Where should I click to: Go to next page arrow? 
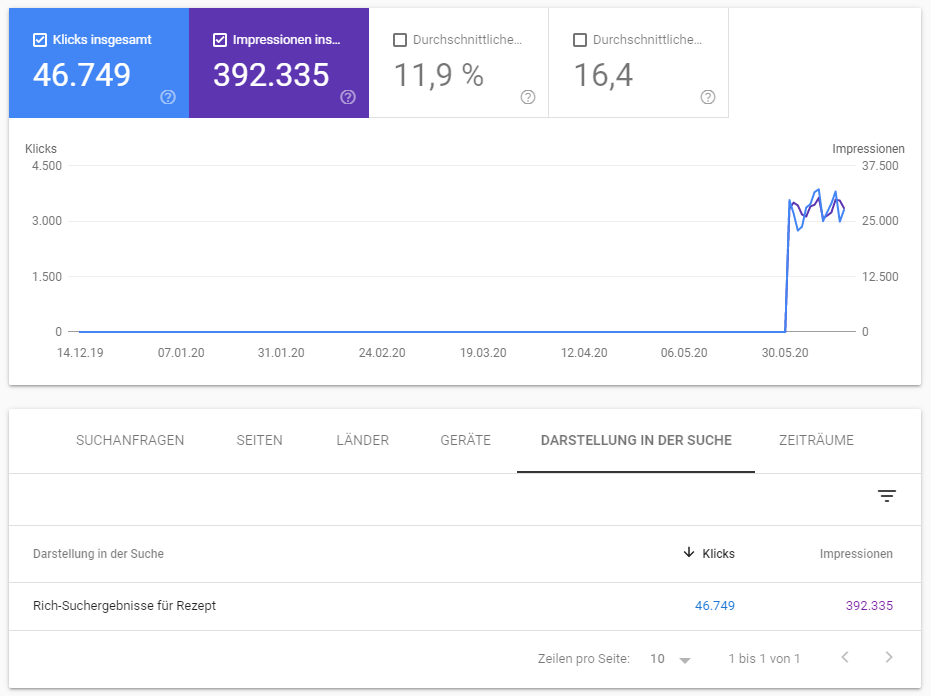tap(889, 658)
